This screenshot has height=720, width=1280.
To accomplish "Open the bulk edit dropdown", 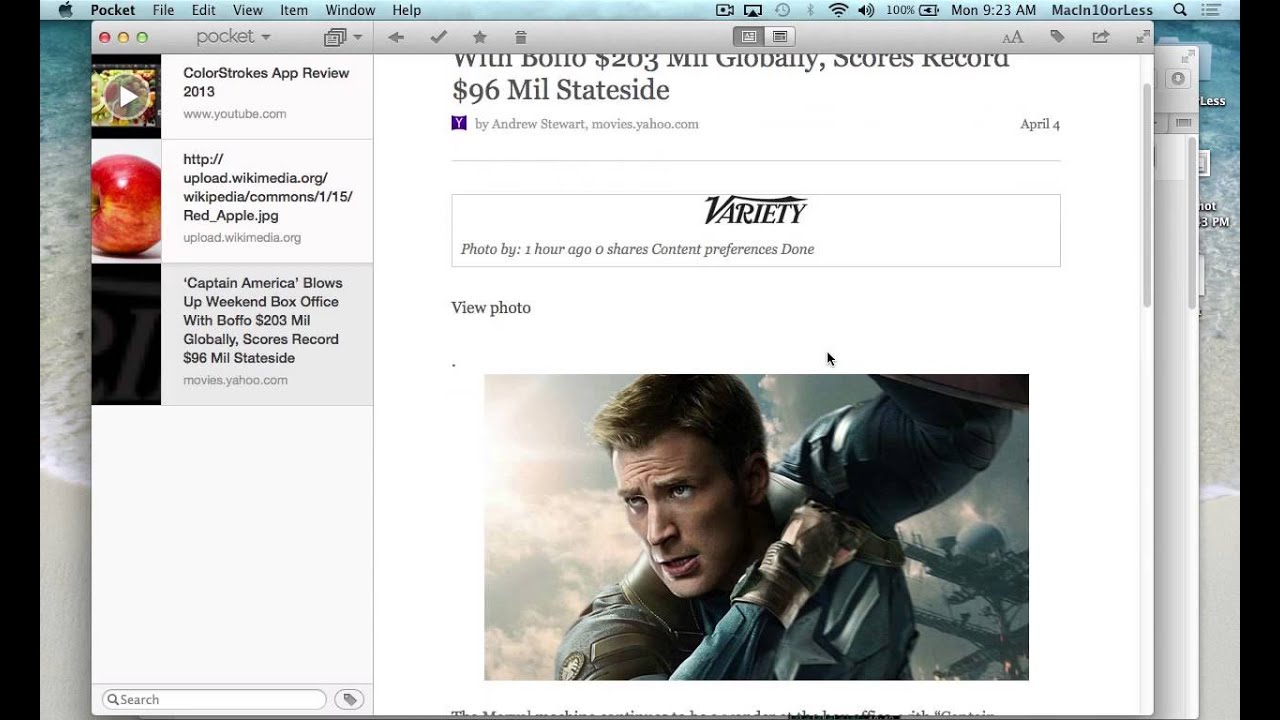I will [x=343, y=37].
